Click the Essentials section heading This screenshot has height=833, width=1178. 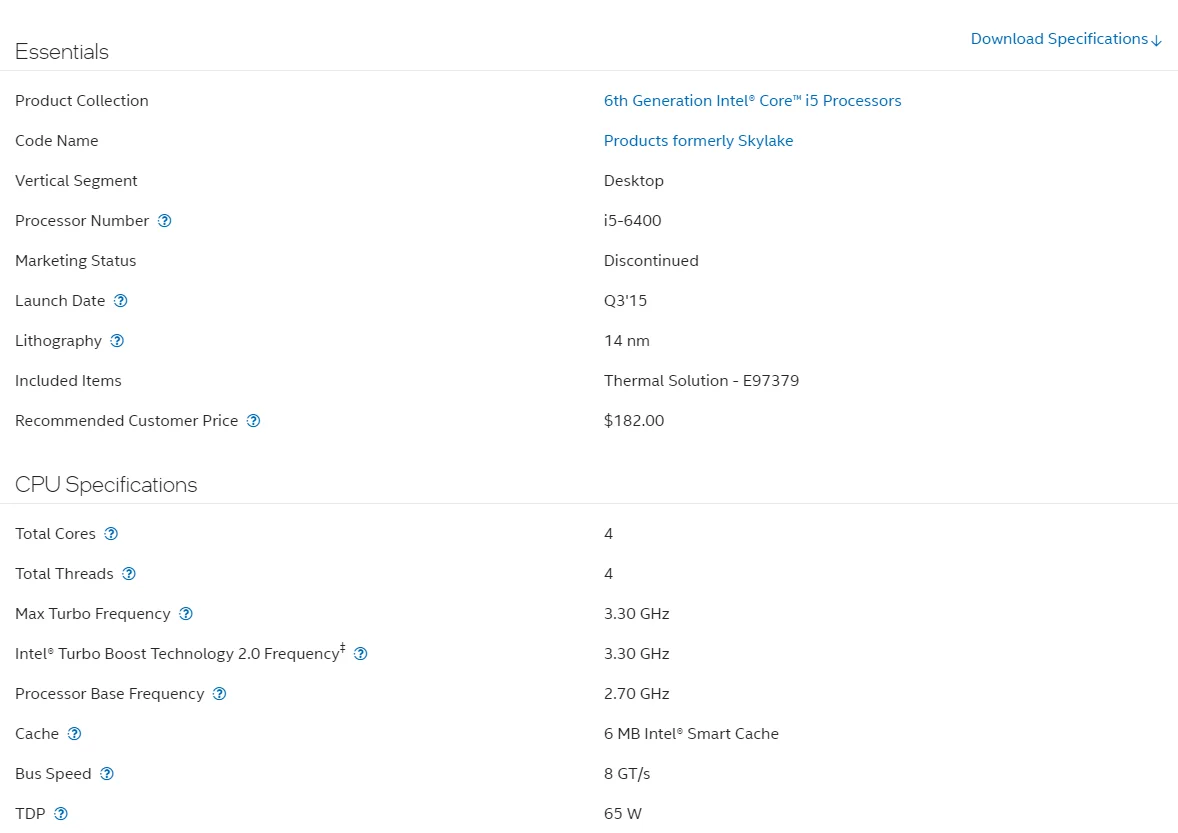click(x=62, y=52)
